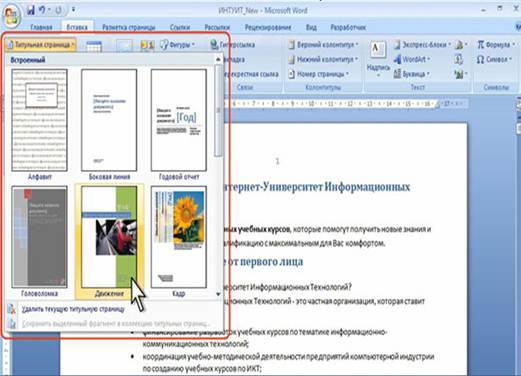Insert a Формула equation
521x376 pixels.
tap(496, 45)
